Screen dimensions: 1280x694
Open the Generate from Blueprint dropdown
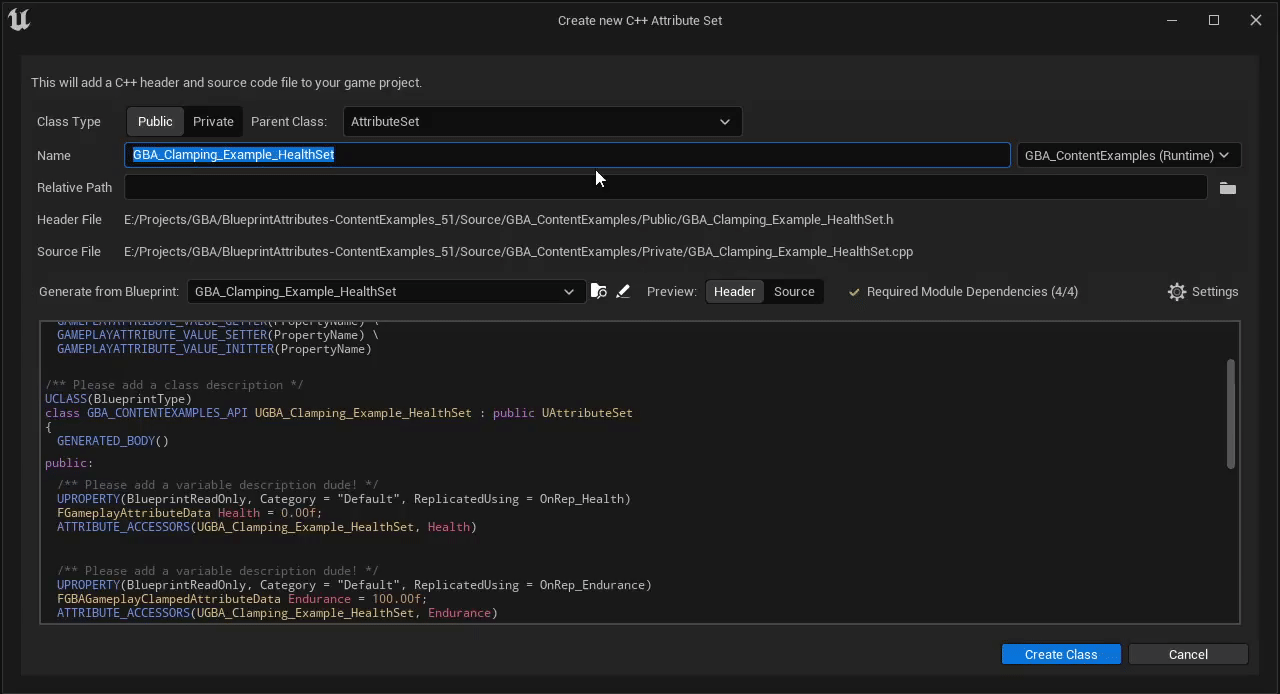point(385,291)
